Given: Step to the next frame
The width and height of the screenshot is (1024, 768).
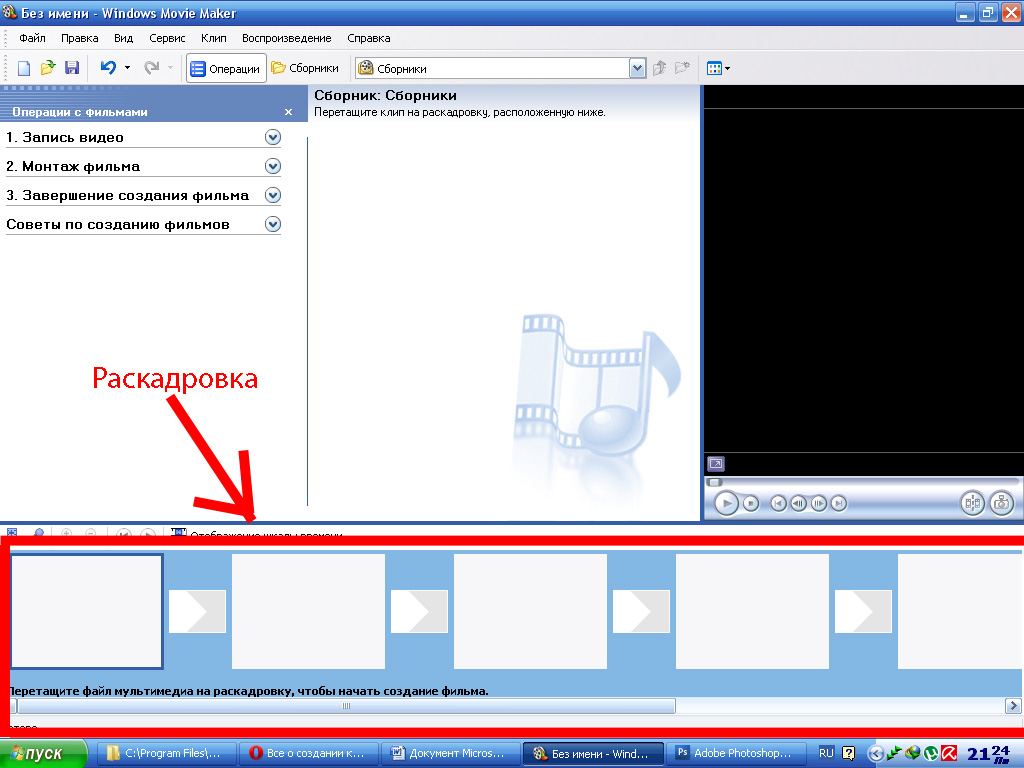Looking at the screenshot, I should pyautogui.click(x=818, y=504).
